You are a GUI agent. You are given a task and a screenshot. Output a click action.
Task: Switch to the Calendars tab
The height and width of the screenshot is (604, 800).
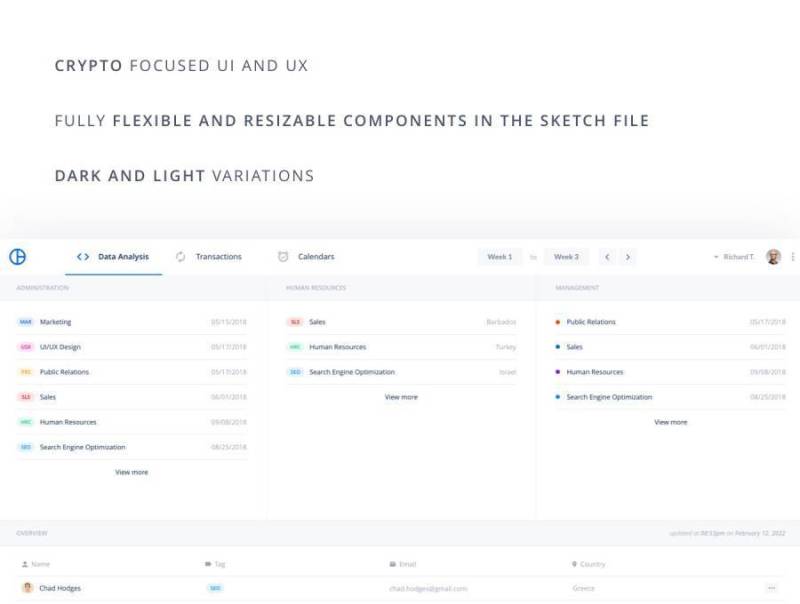click(316, 257)
